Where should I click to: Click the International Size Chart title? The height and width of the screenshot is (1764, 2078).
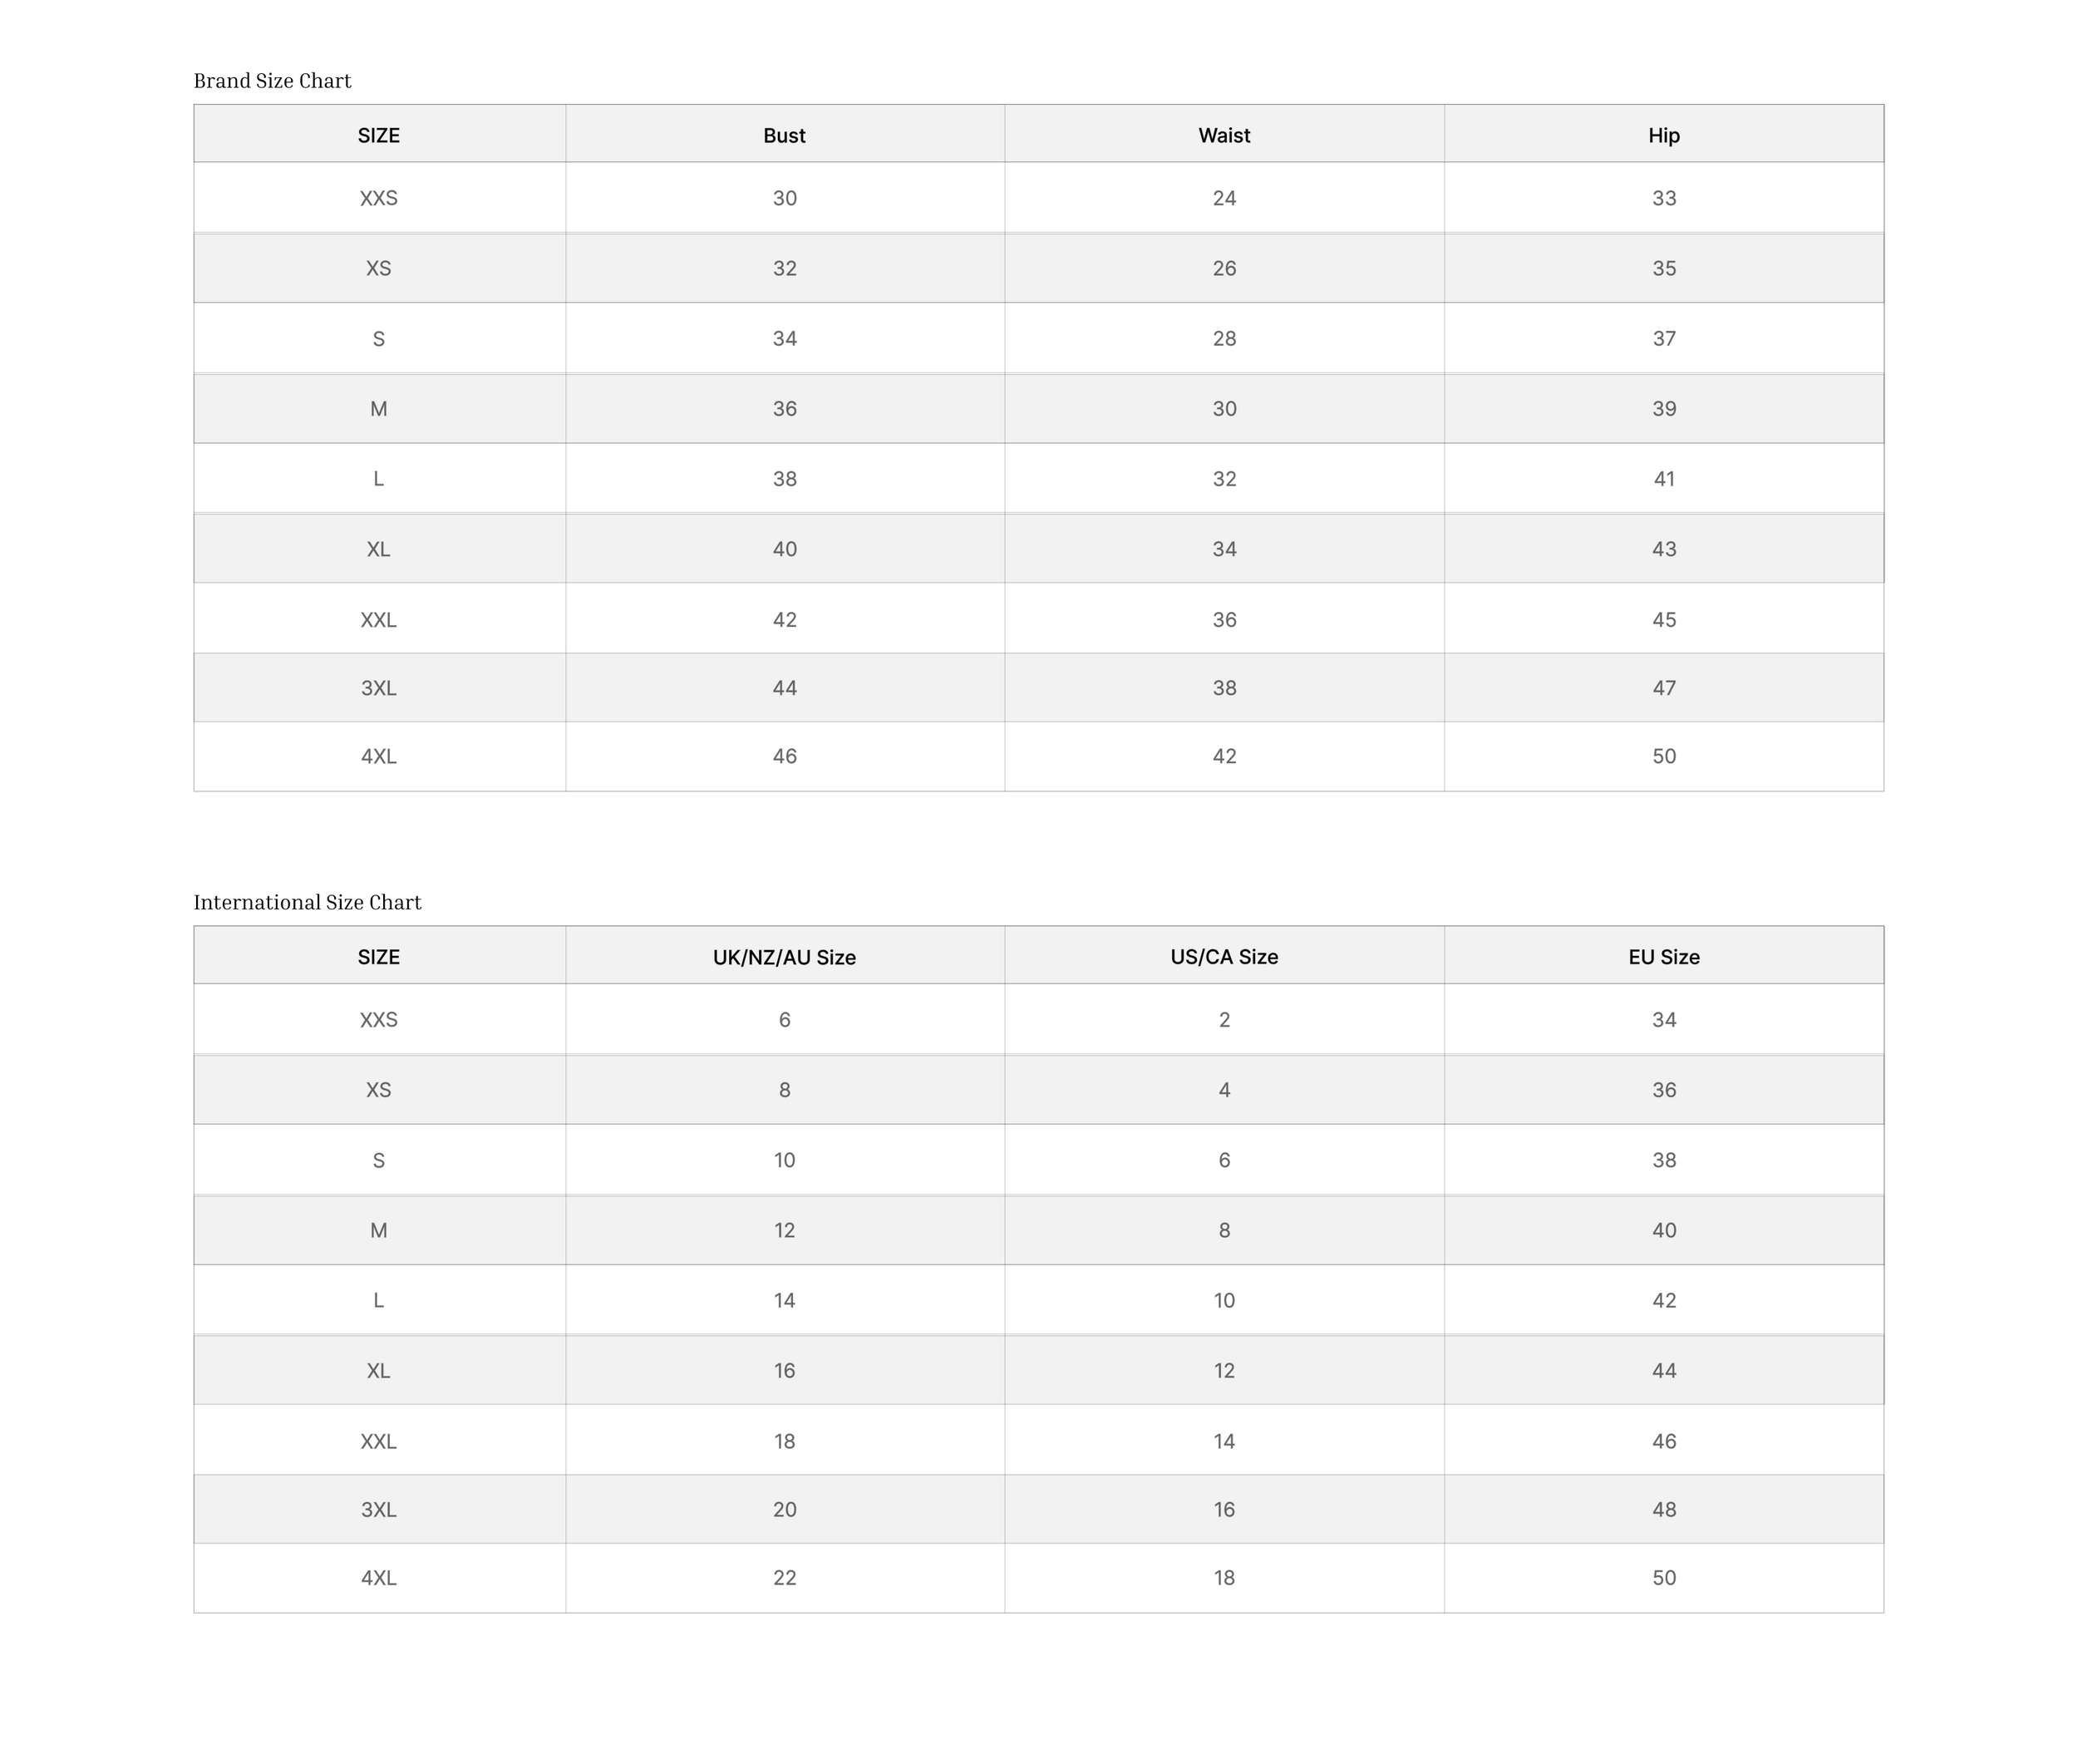coord(307,902)
